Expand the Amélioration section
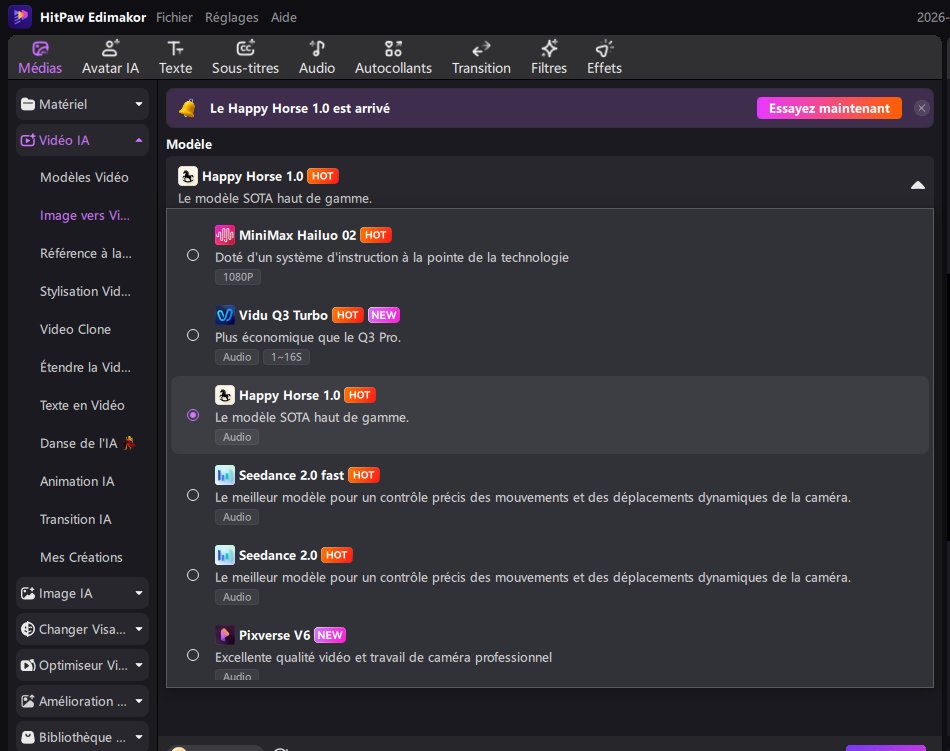 click(82, 701)
